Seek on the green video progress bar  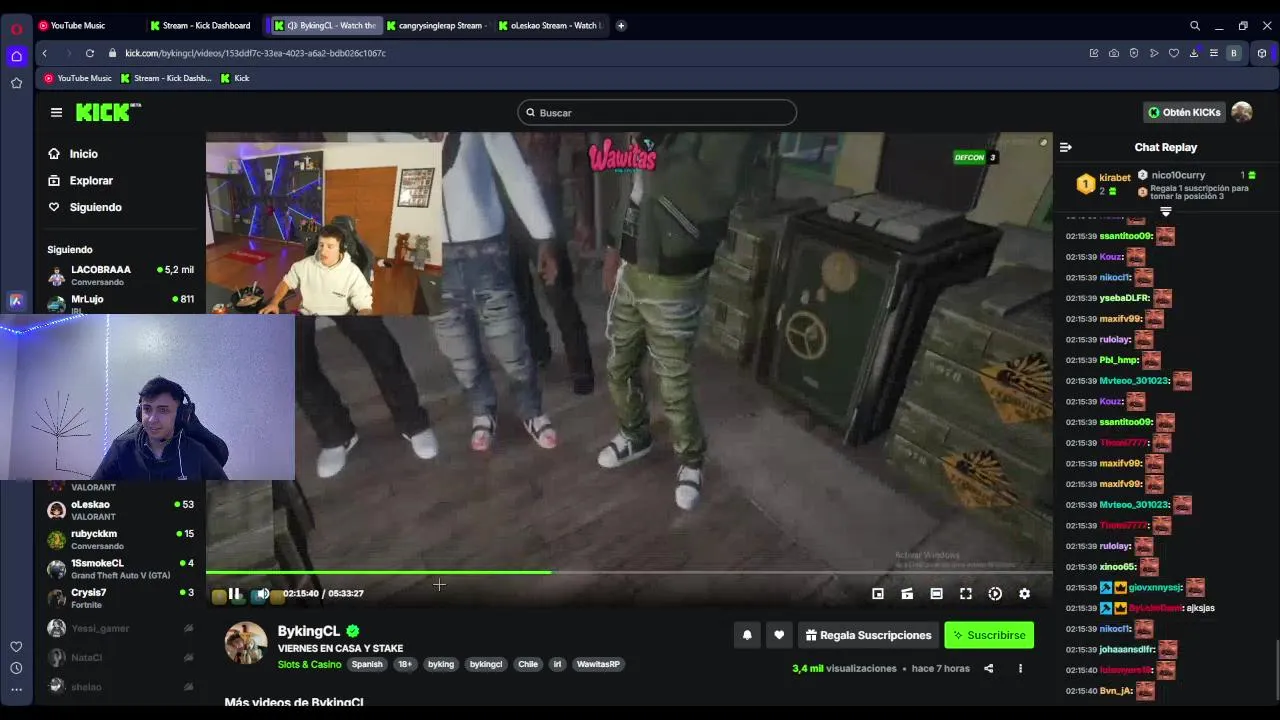pos(629,572)
